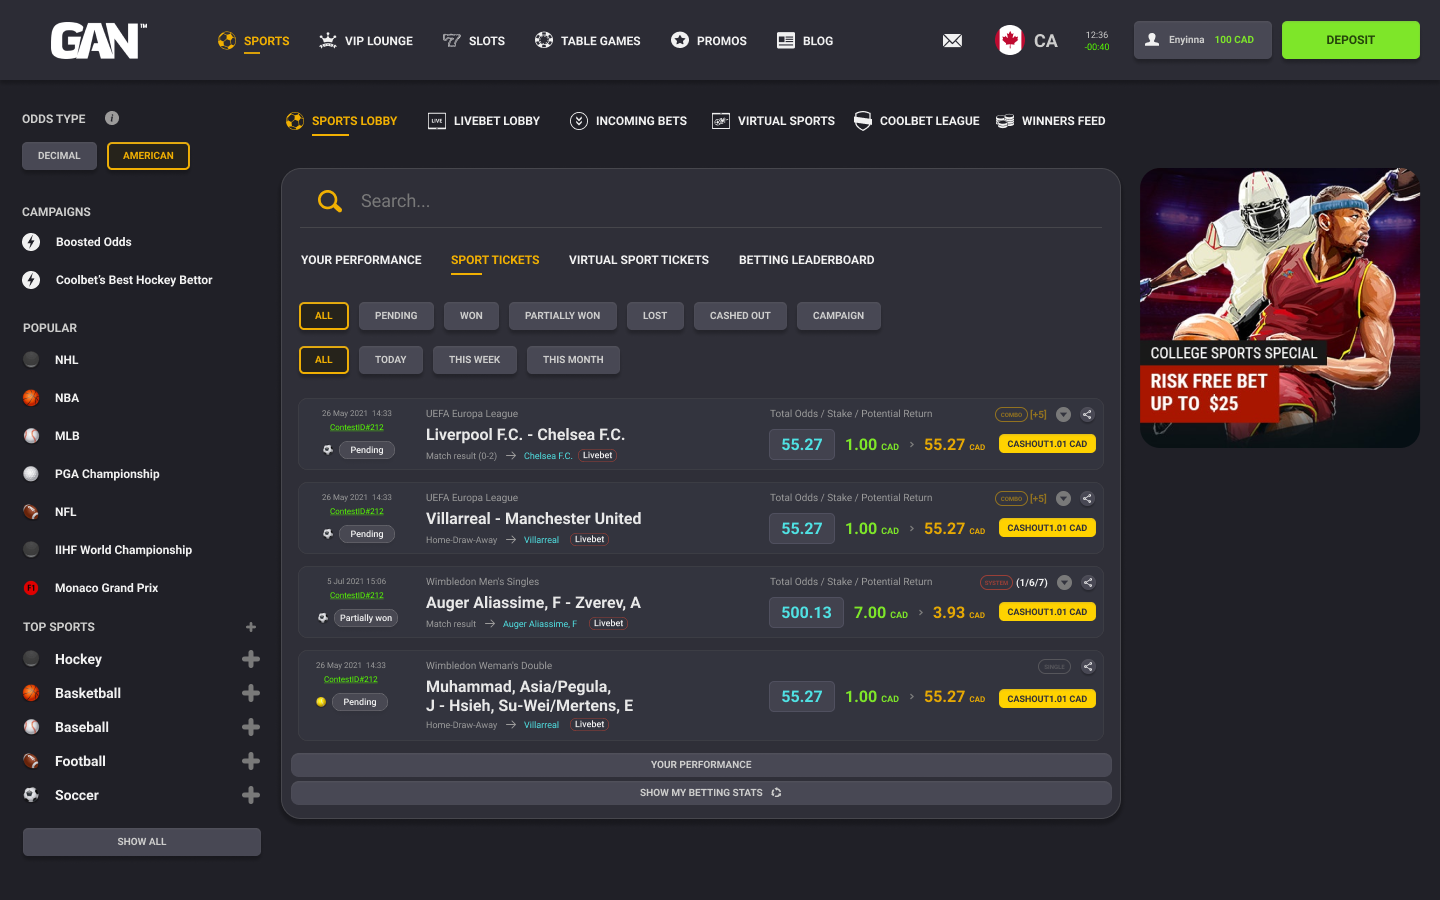Viewport: 1440px width, 900px height.
Task: Expand the Hockey sport category
Action: point(251,659)
